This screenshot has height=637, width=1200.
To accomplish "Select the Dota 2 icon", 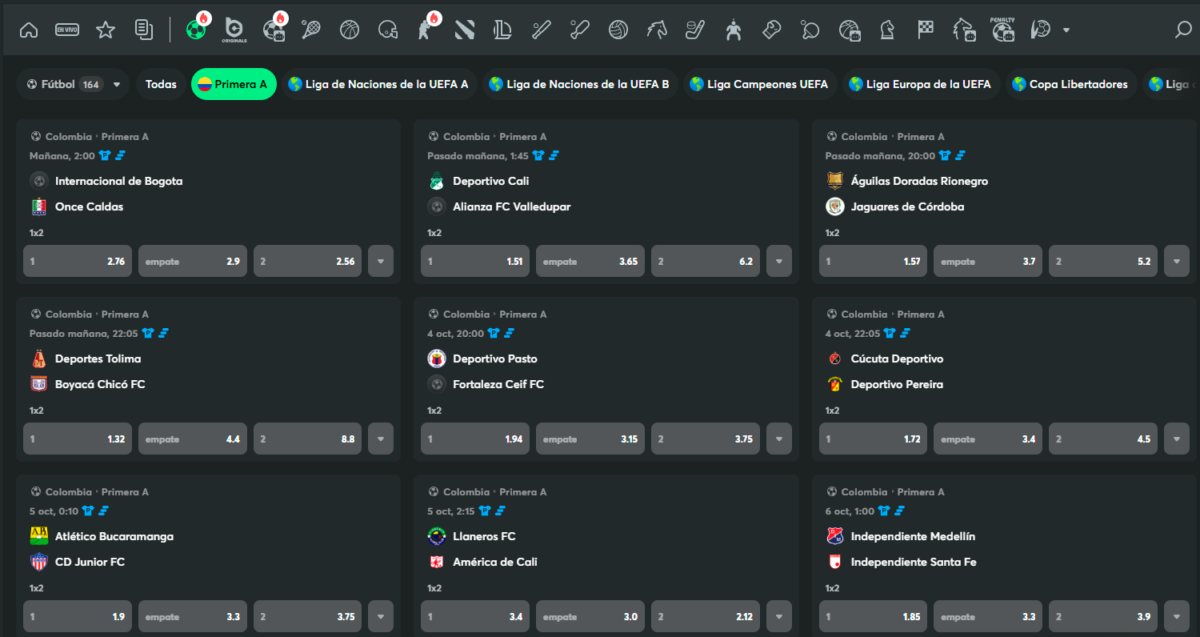I will tap(464, 30).
